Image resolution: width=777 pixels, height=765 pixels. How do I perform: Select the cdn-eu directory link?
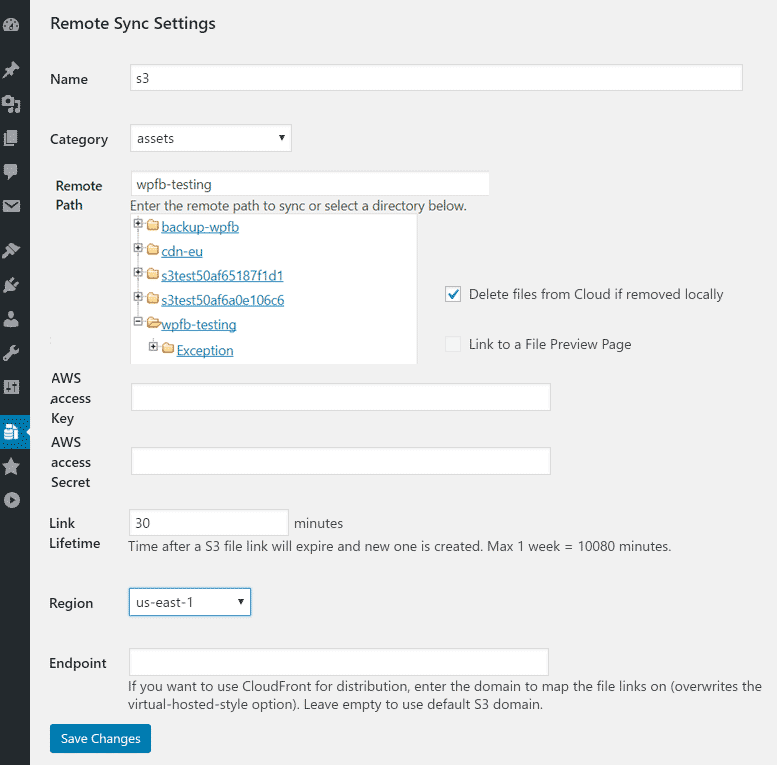point(182,251)
